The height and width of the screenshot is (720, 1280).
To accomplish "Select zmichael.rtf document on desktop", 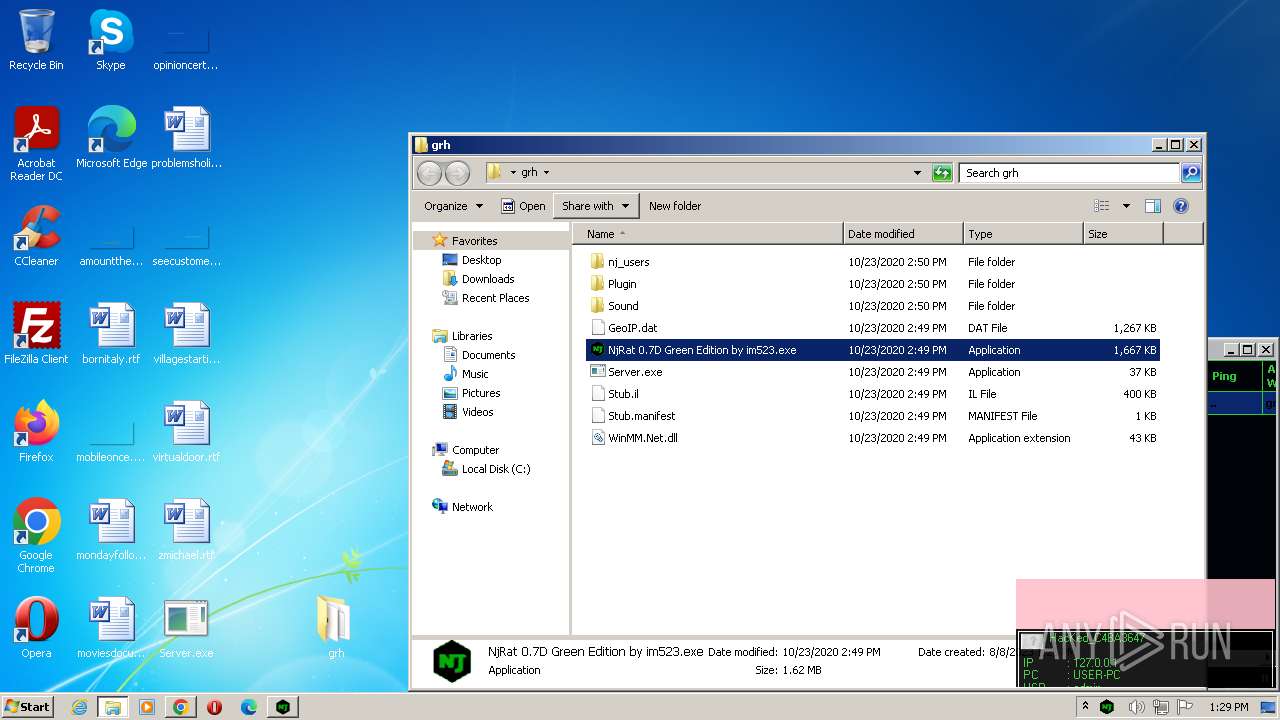I will (186, 530).
